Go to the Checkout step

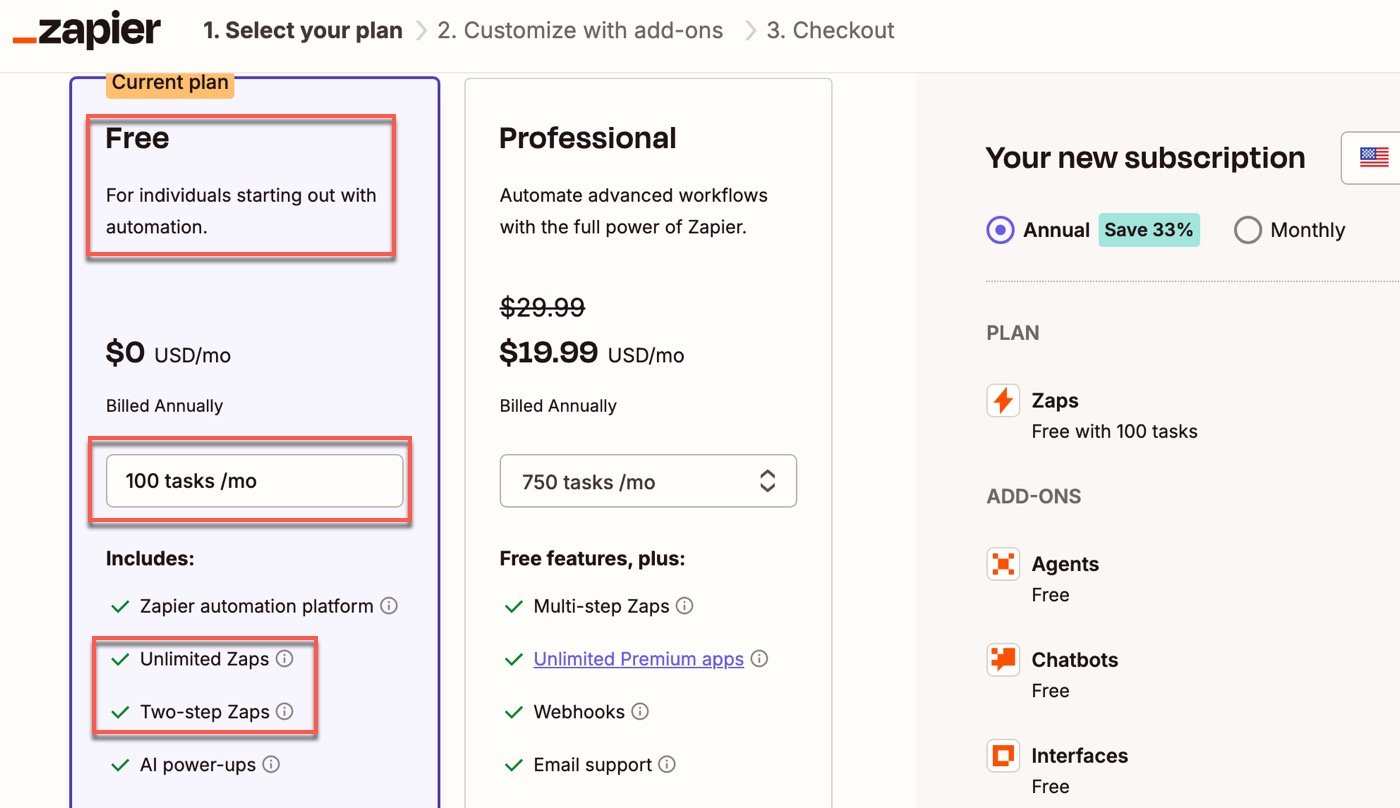[x=831, y=31]
